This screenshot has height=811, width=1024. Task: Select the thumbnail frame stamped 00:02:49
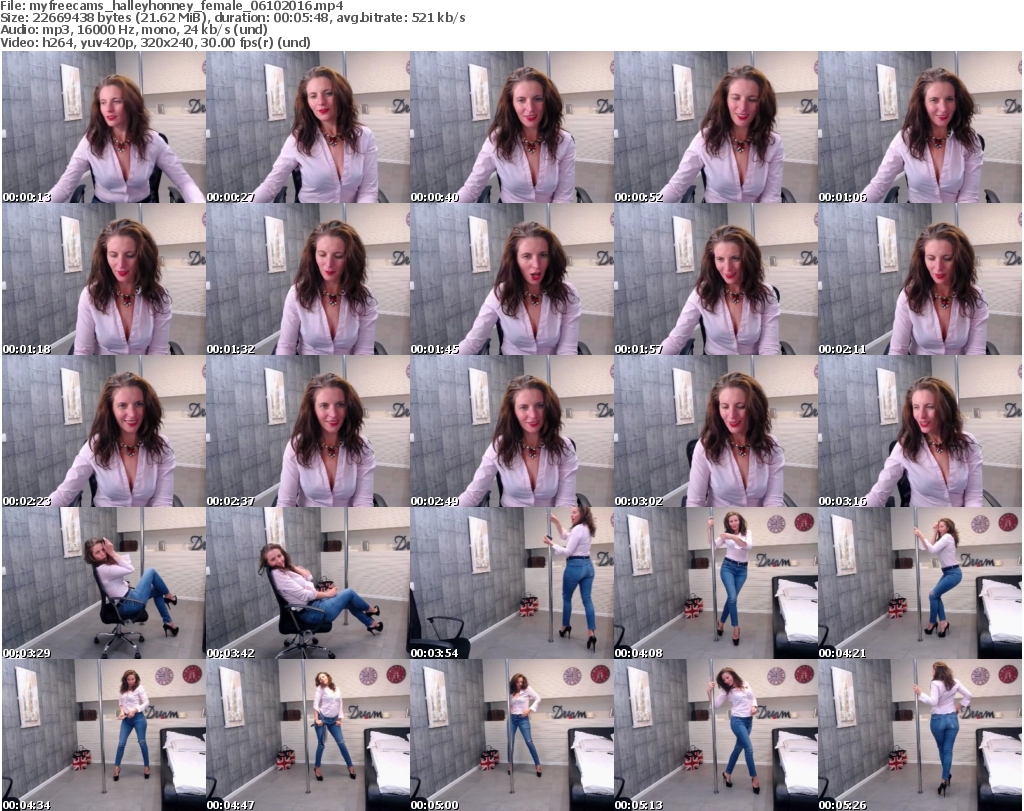pyautogui.click(x=512, y=431)
